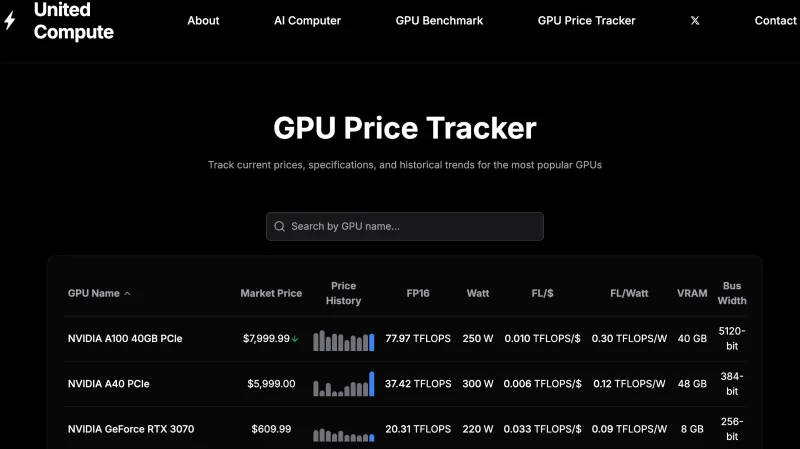800x449 pixels.
Task: Open the AI Computer page
Action: 307,21
